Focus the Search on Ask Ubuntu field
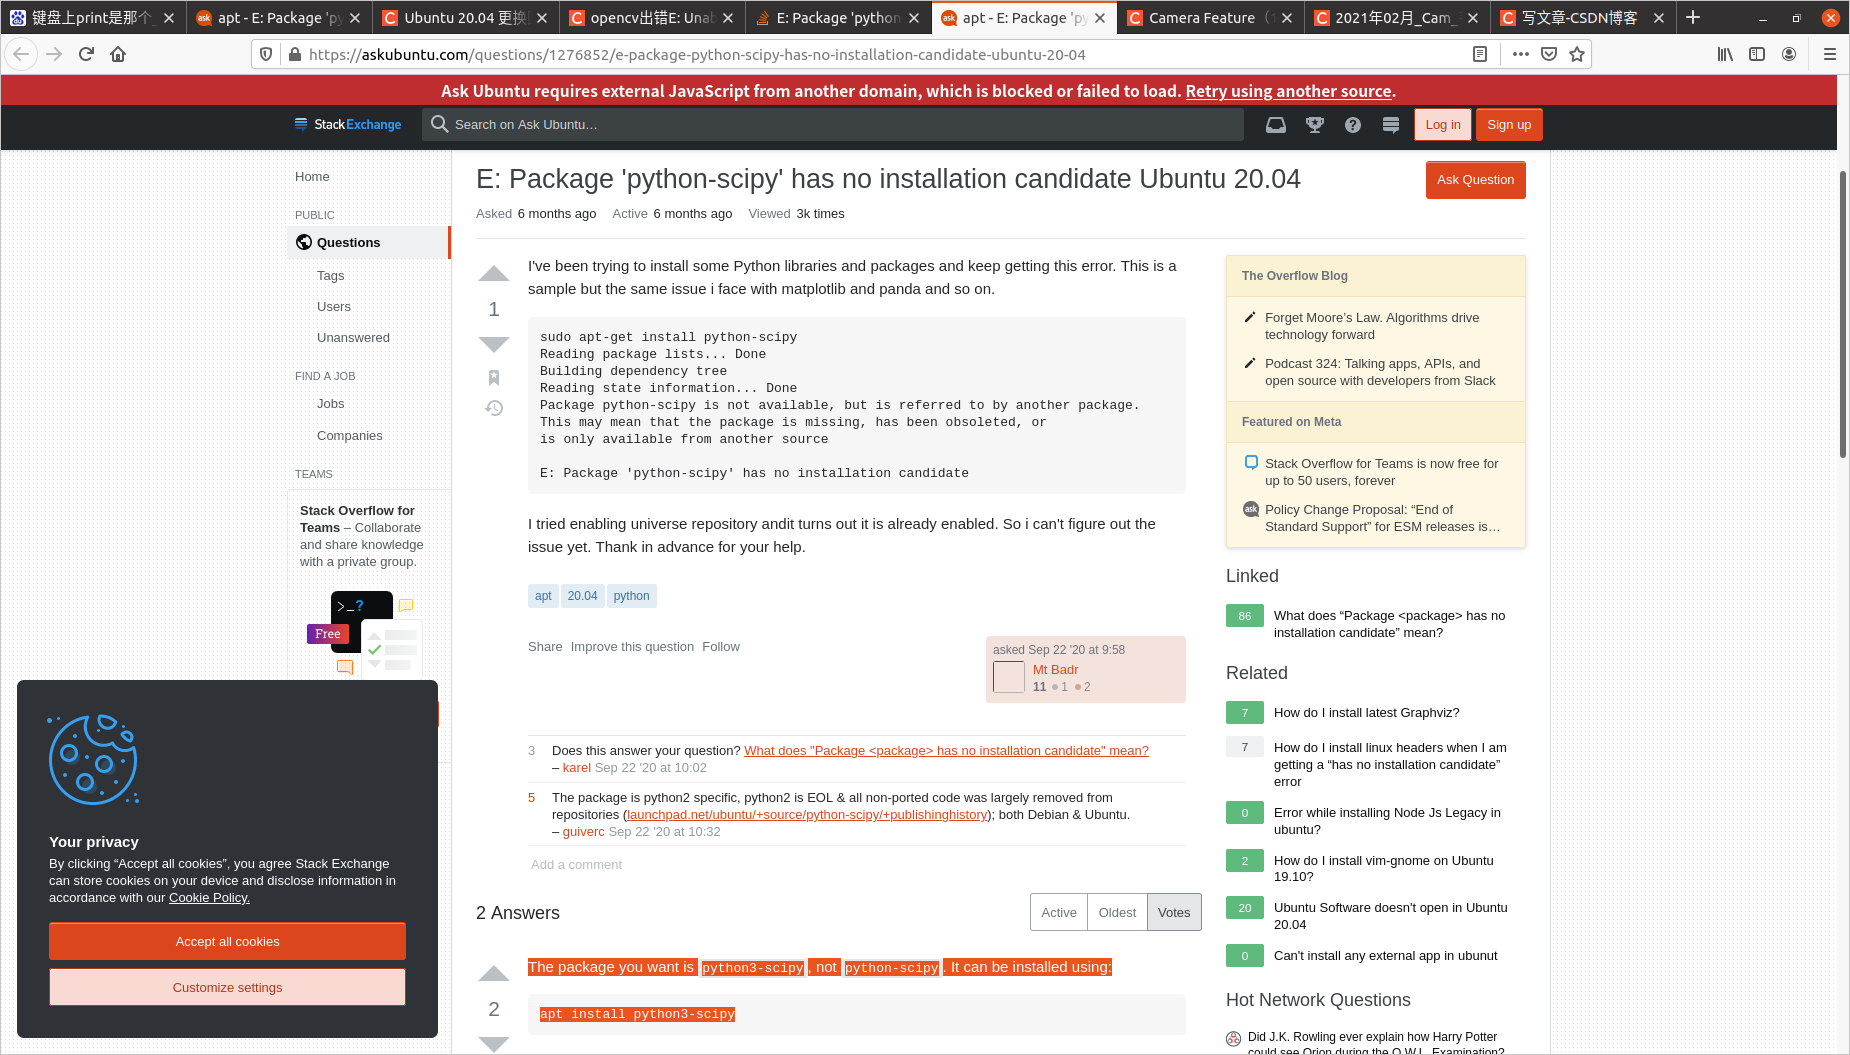This screenshot has height=1055, width=1850. [x=833, y=125]
